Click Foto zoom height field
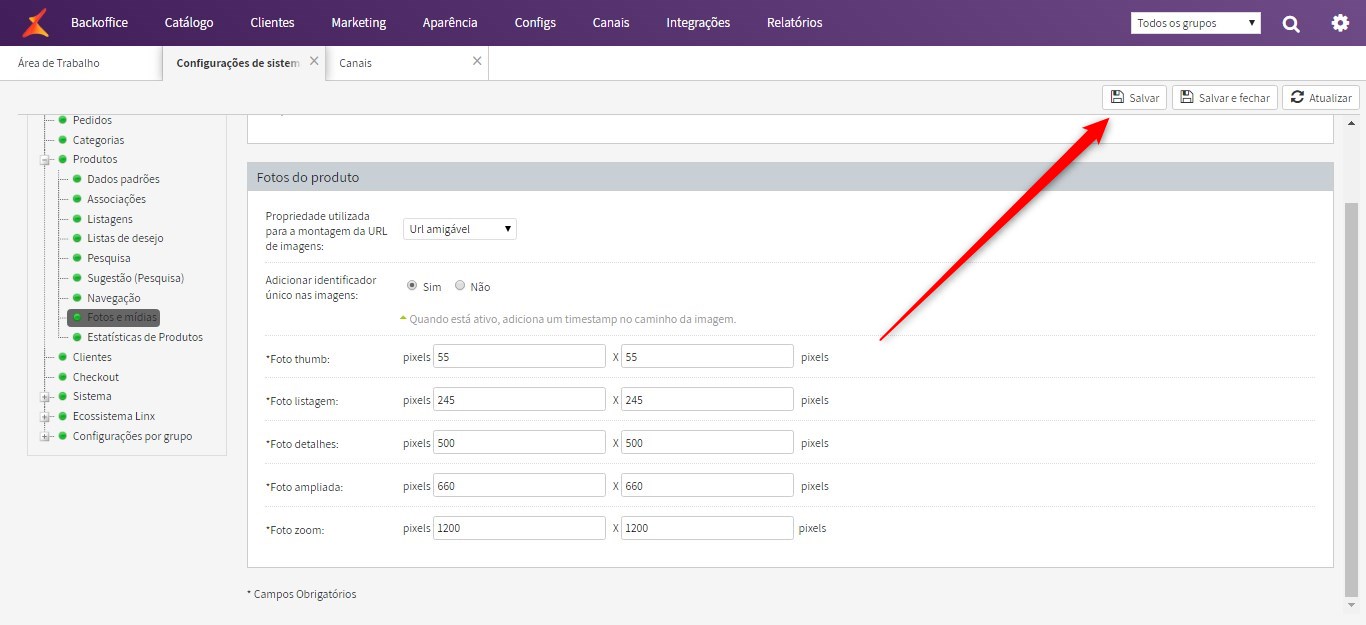The image size is (1366, 625). 707,528
